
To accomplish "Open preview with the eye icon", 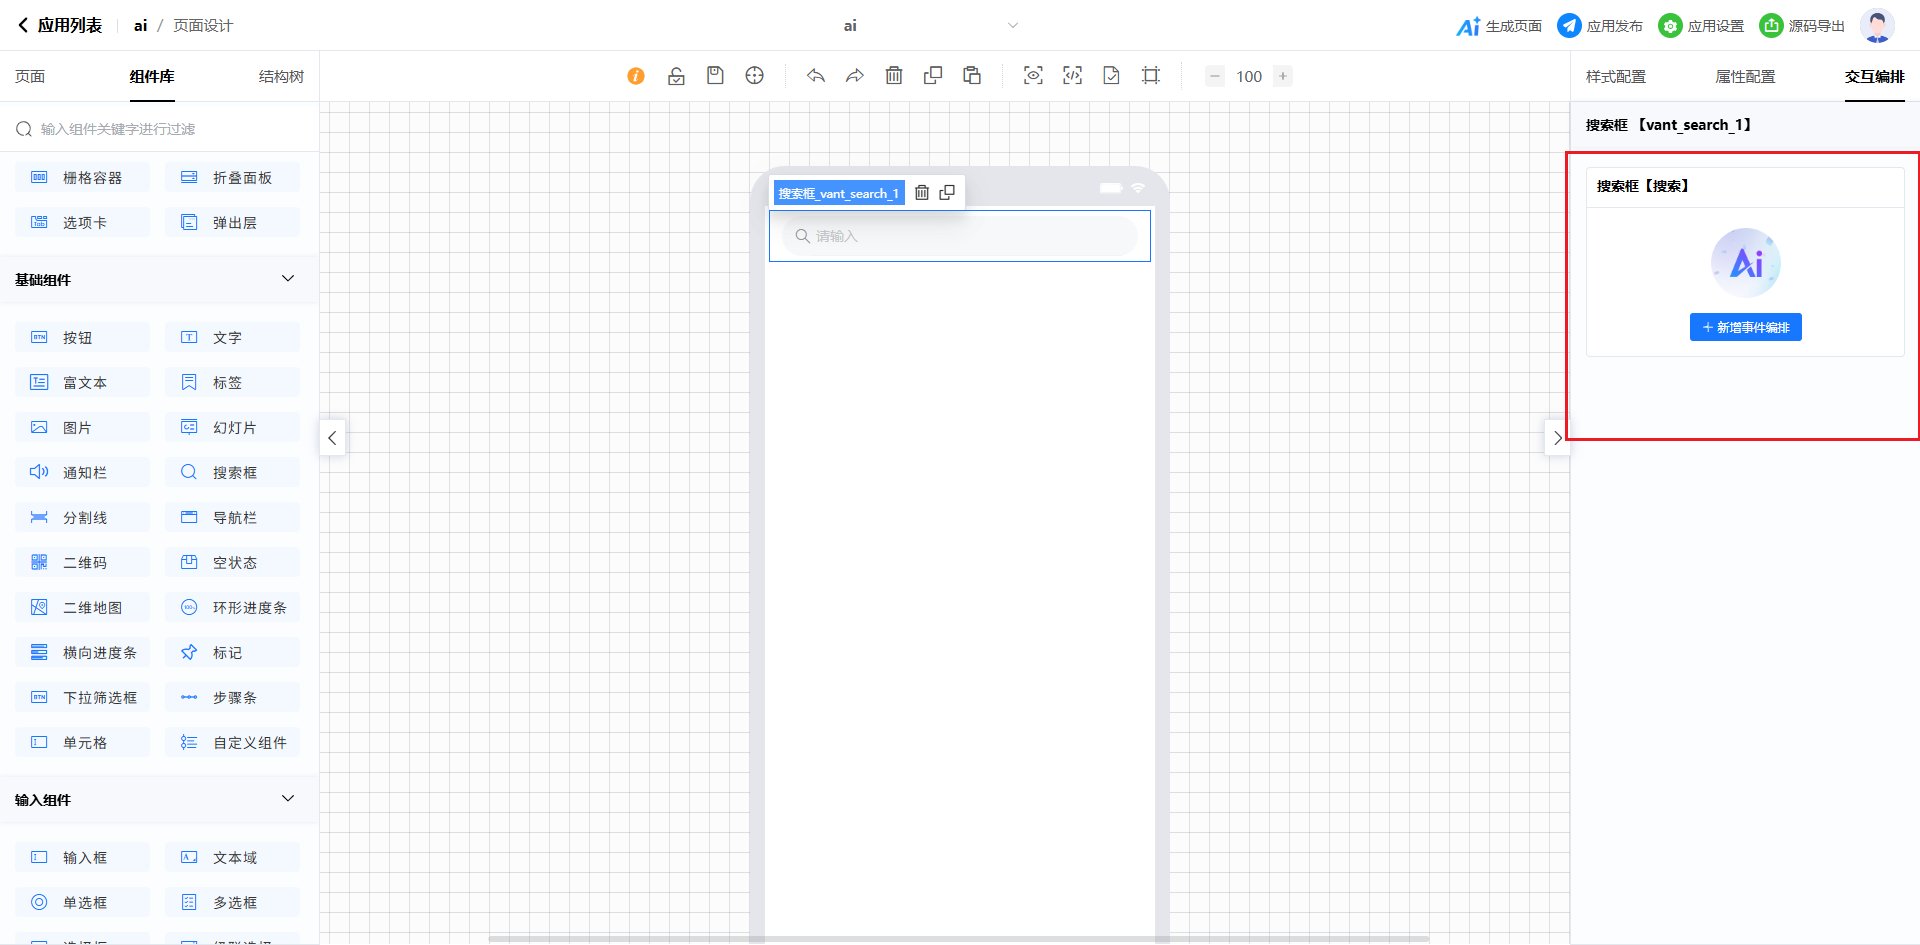I will pos(1033,76).
